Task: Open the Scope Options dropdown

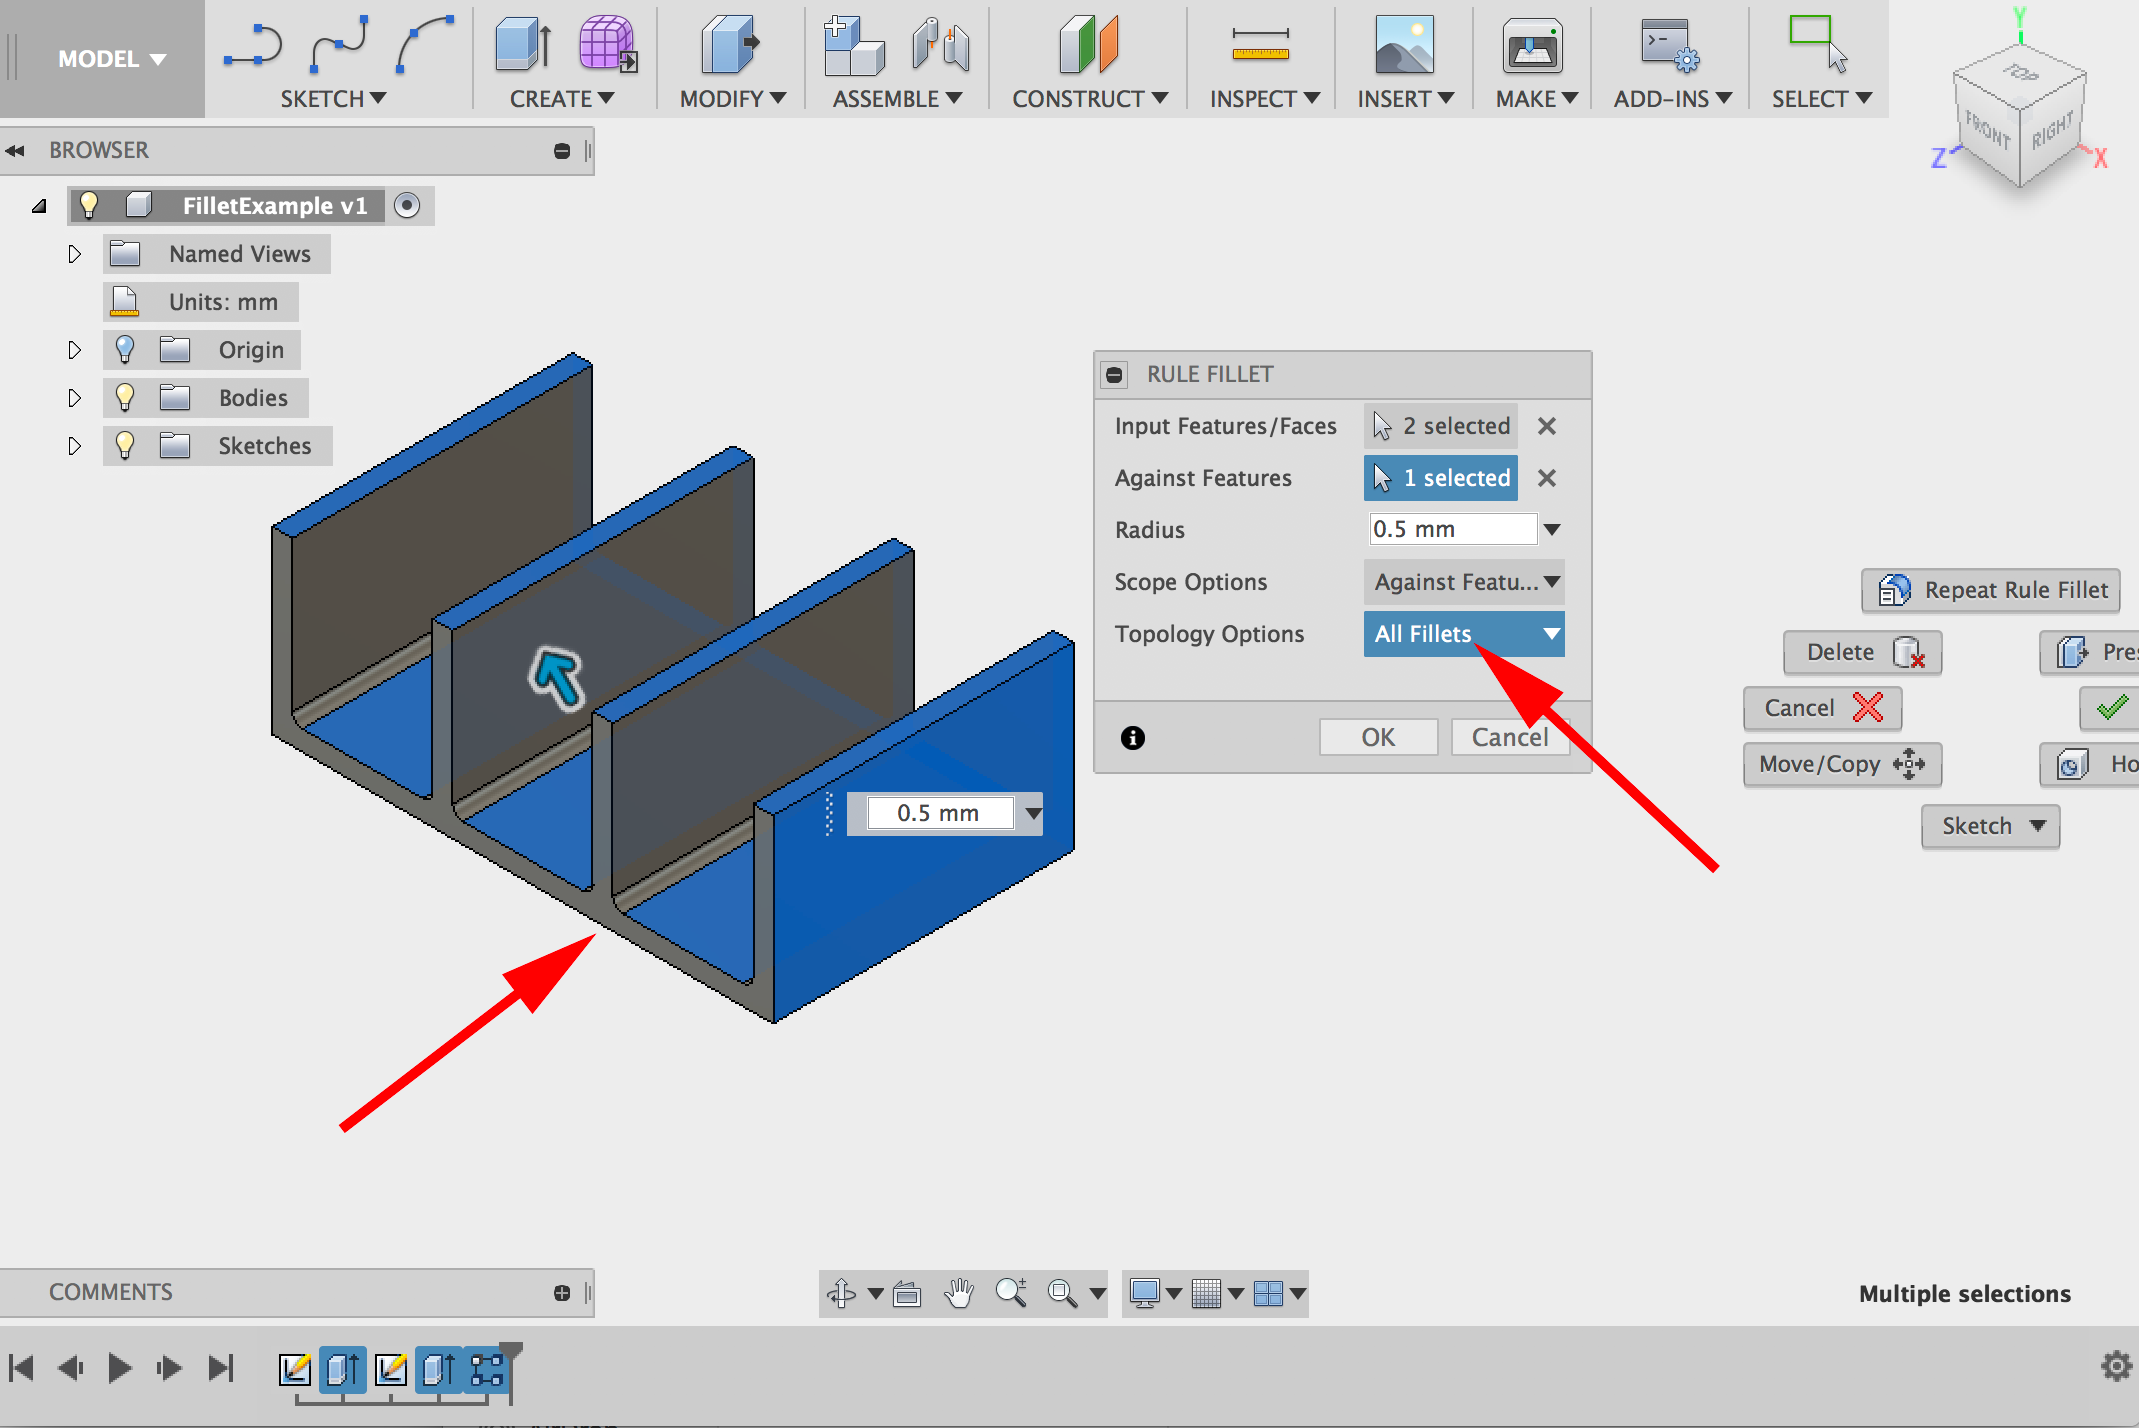Action: [x=1464, y=582]
